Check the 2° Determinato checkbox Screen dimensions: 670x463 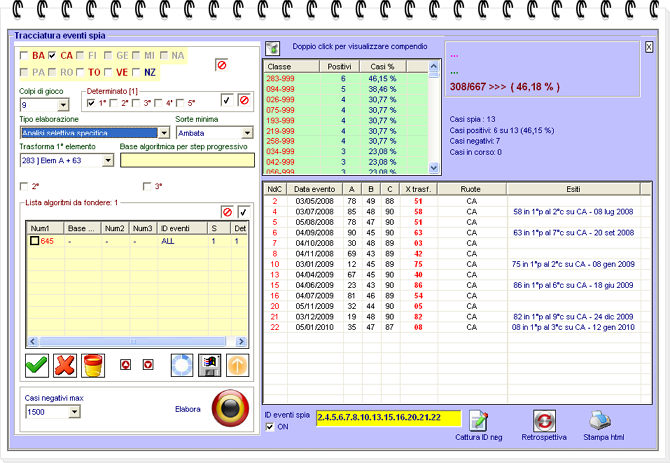pyautogui.click(x=114, y=103)
